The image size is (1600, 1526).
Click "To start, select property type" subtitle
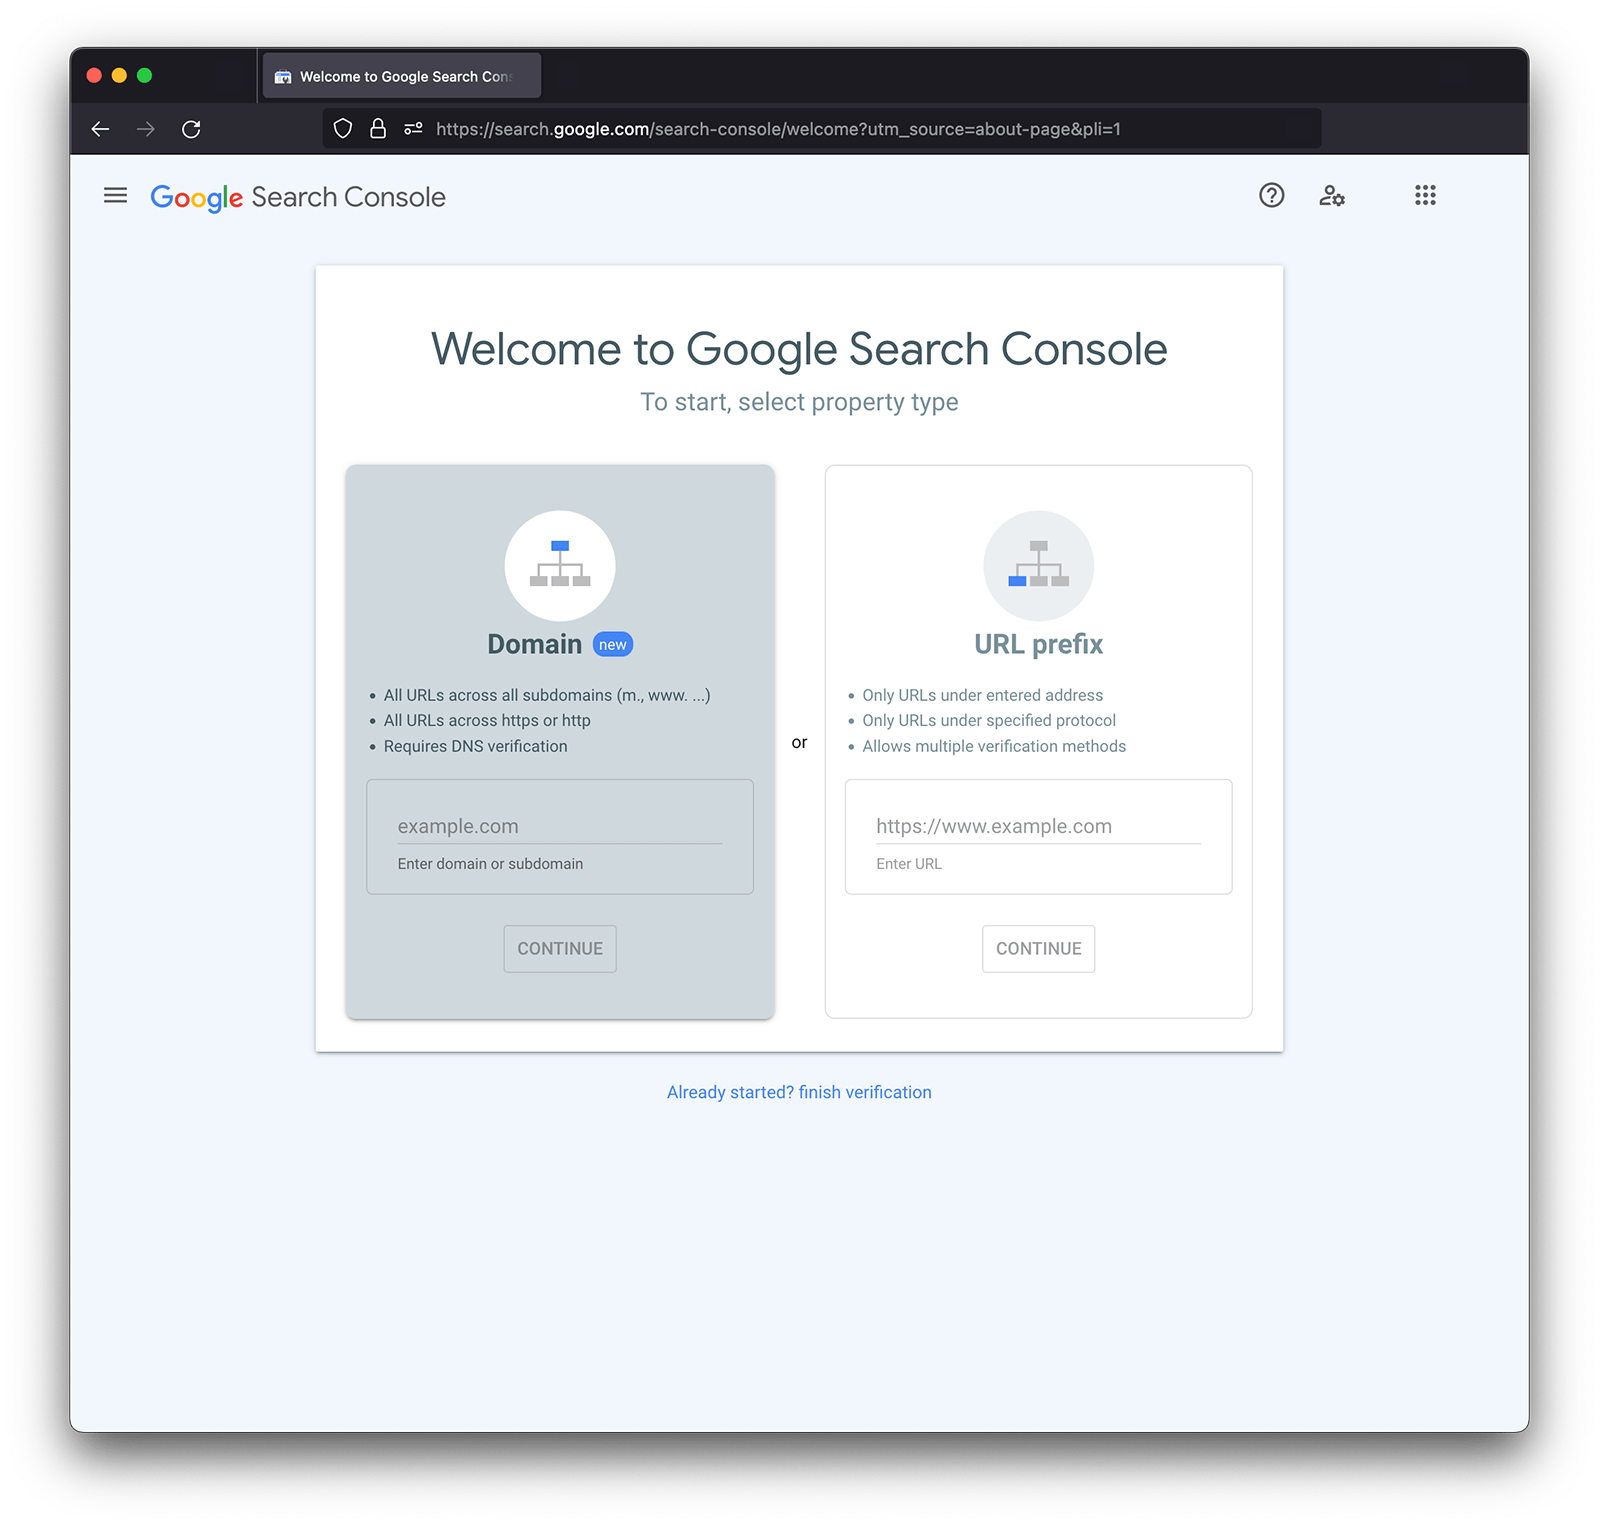[799, 402]
